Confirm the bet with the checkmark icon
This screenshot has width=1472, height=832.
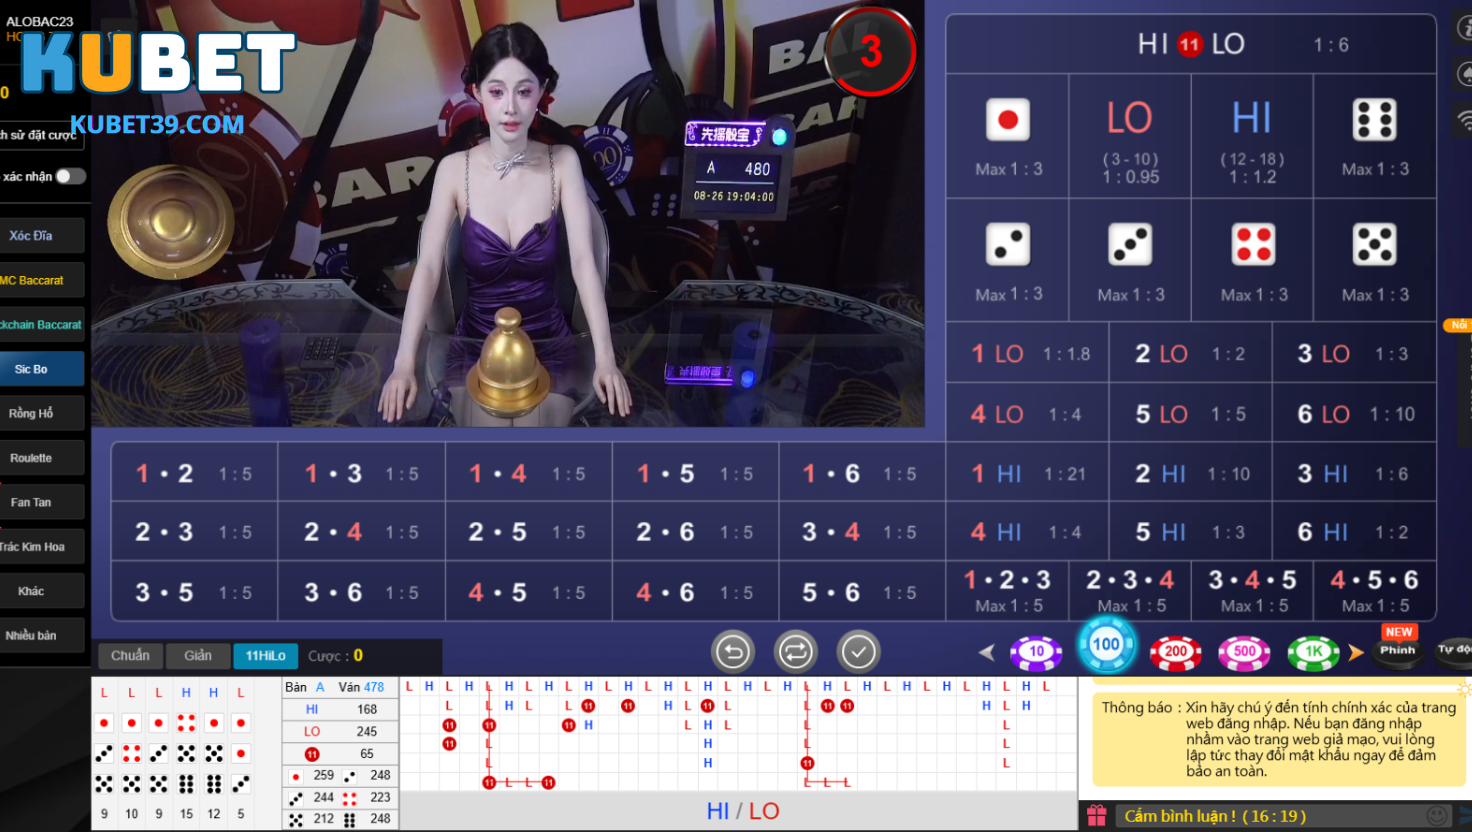(x=858, y=651)
